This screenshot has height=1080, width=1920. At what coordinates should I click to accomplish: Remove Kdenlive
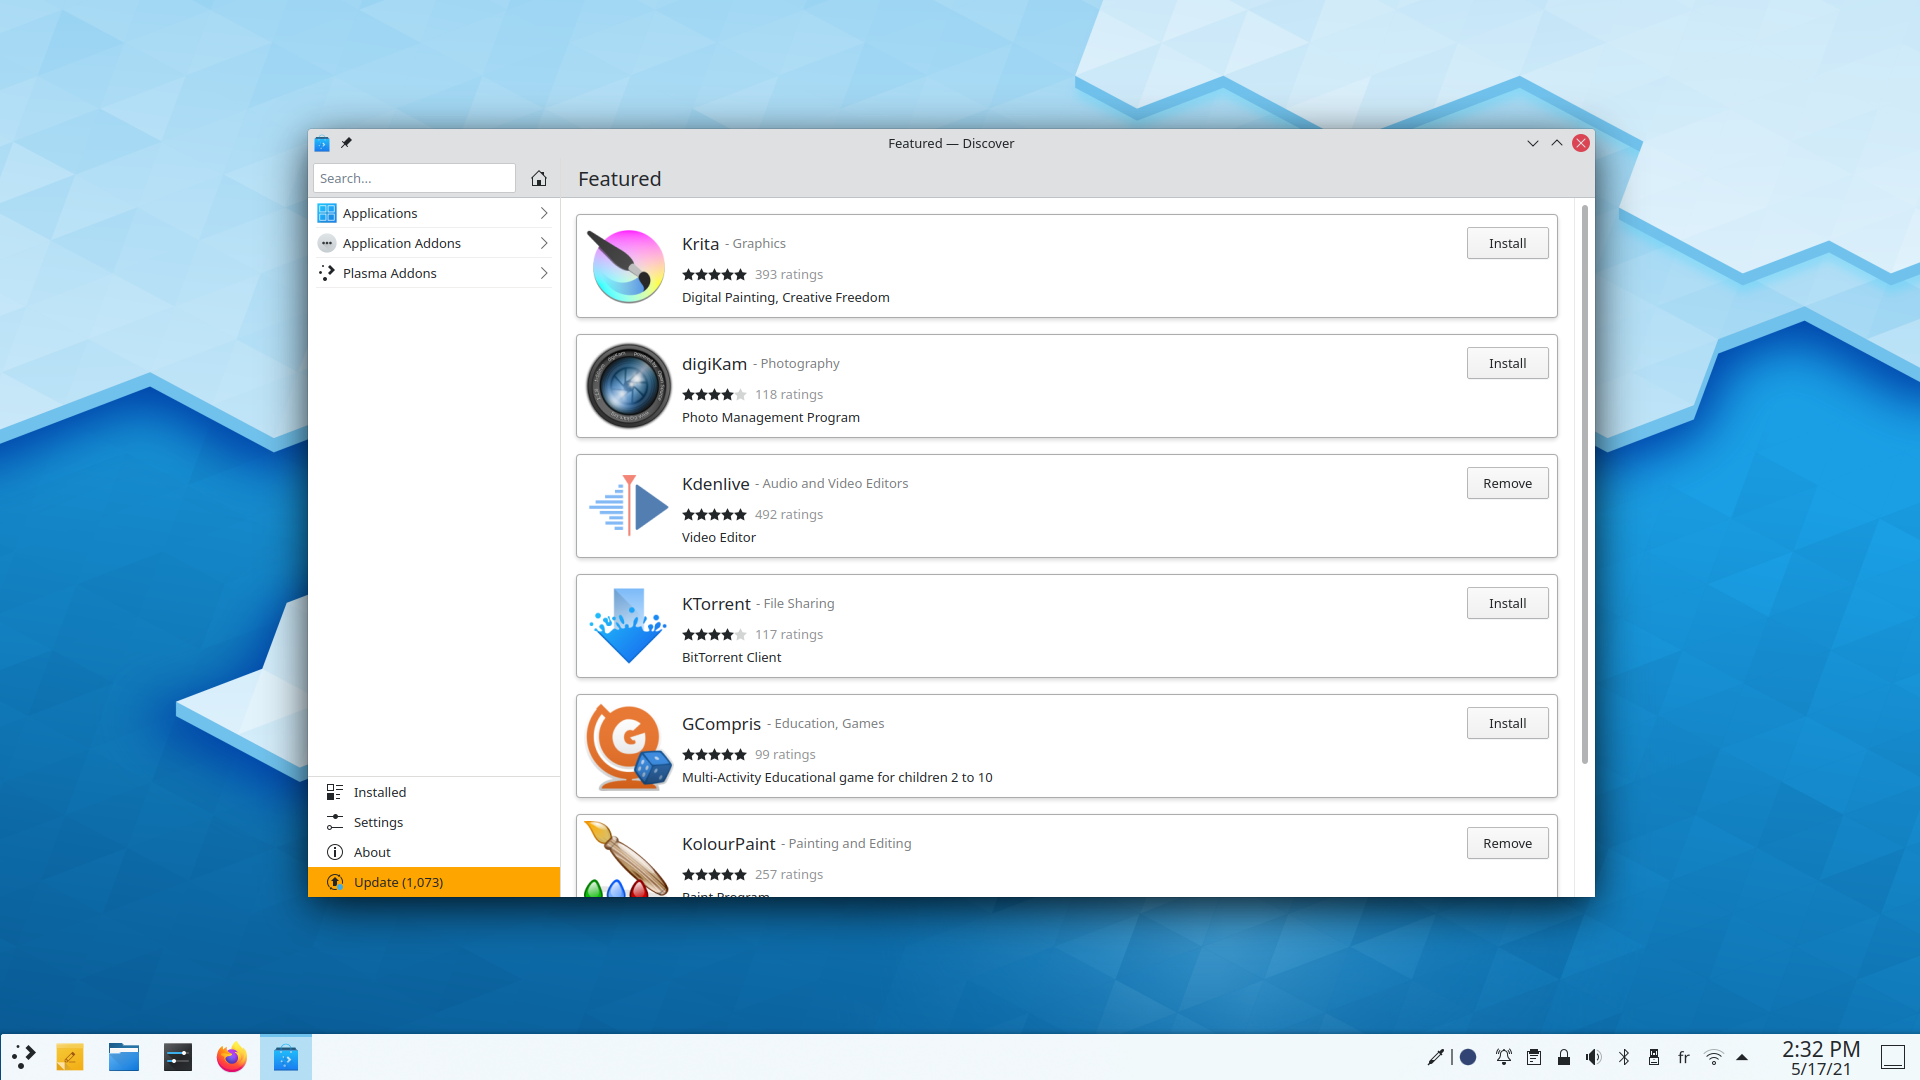pos(1507,483)
